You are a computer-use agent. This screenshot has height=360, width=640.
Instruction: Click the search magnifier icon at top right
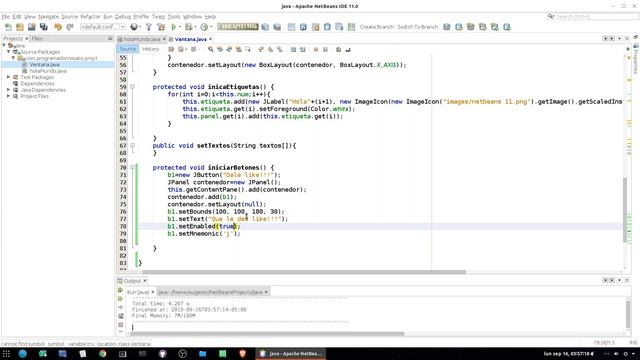(551, 16)
